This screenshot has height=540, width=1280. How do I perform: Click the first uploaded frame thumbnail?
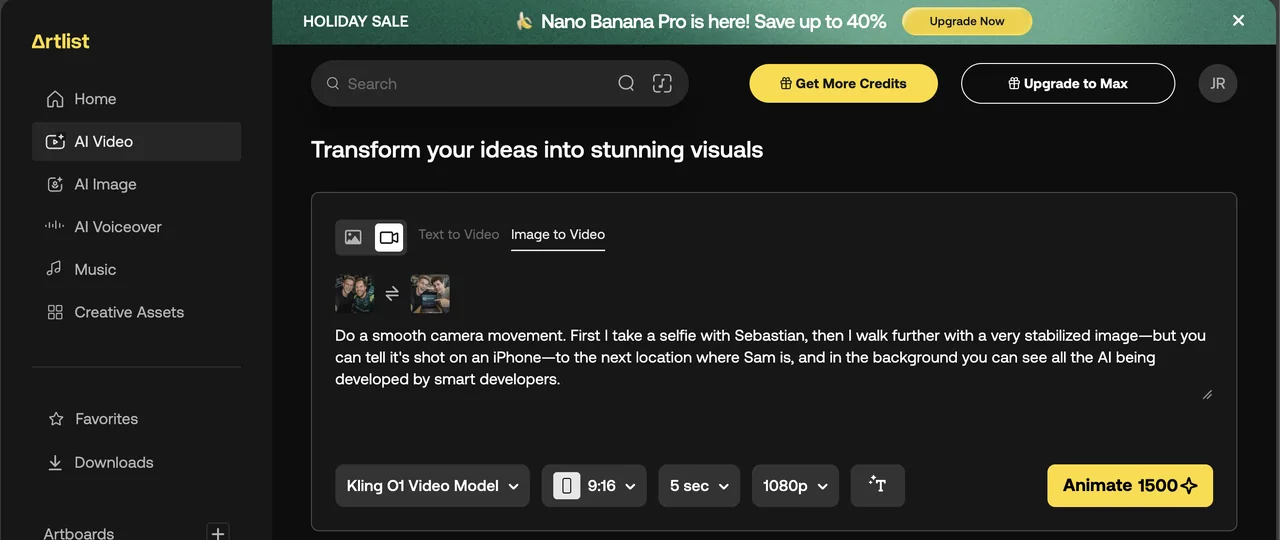click(354, 294)
